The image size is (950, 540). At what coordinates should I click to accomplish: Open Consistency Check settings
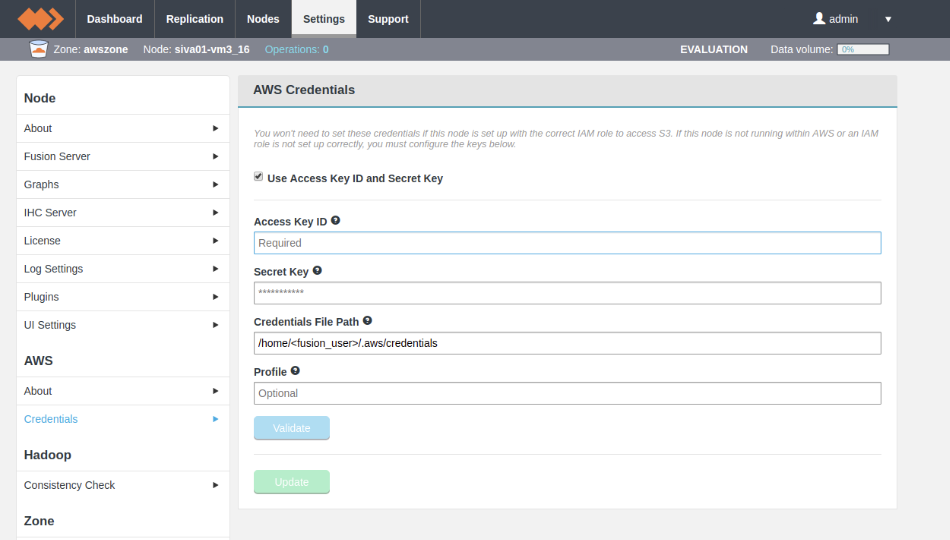tap(123, 485)
